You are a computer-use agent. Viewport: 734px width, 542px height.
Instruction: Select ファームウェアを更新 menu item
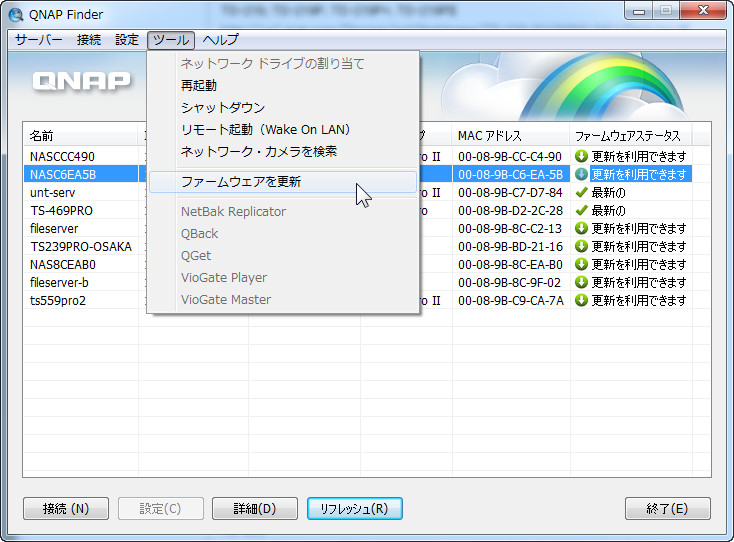[283, 182]
